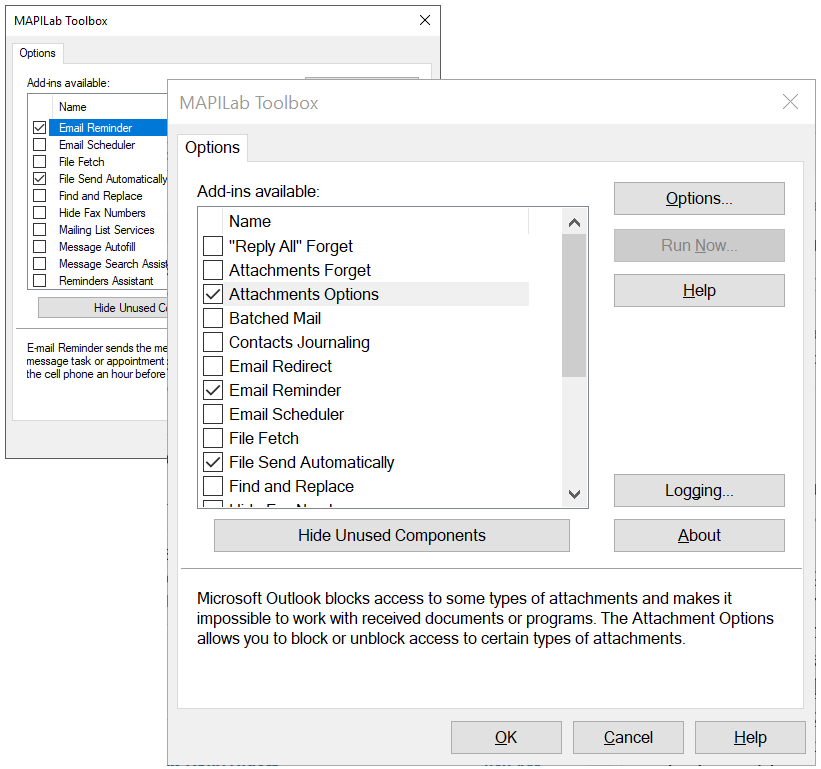
Task: Close the back MAPILab Toolbox window
Action: [x=425, y=20]
